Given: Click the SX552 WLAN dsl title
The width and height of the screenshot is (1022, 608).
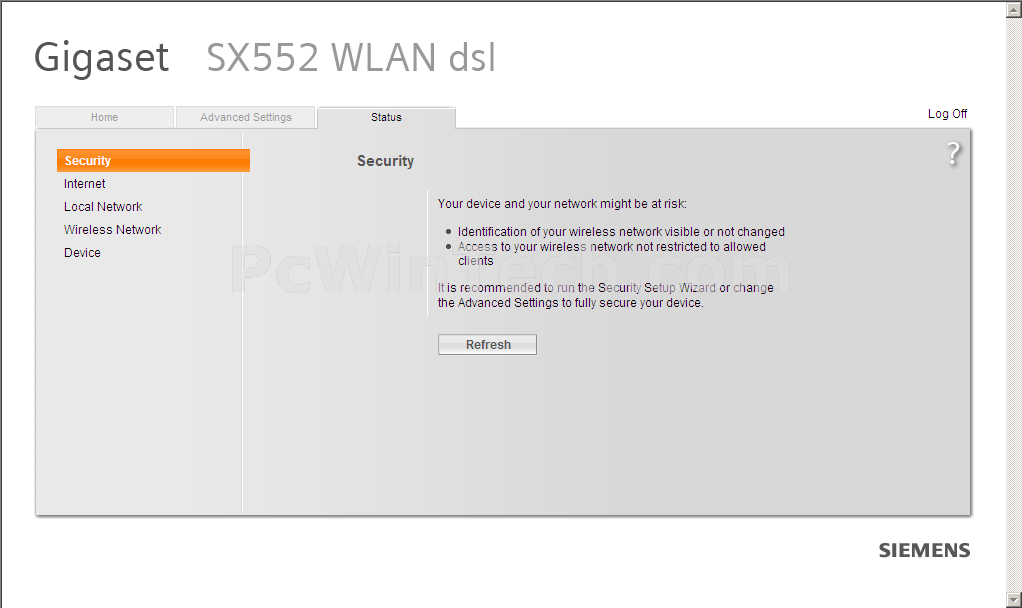Looking at the screenshot, I should click(351, 57).
